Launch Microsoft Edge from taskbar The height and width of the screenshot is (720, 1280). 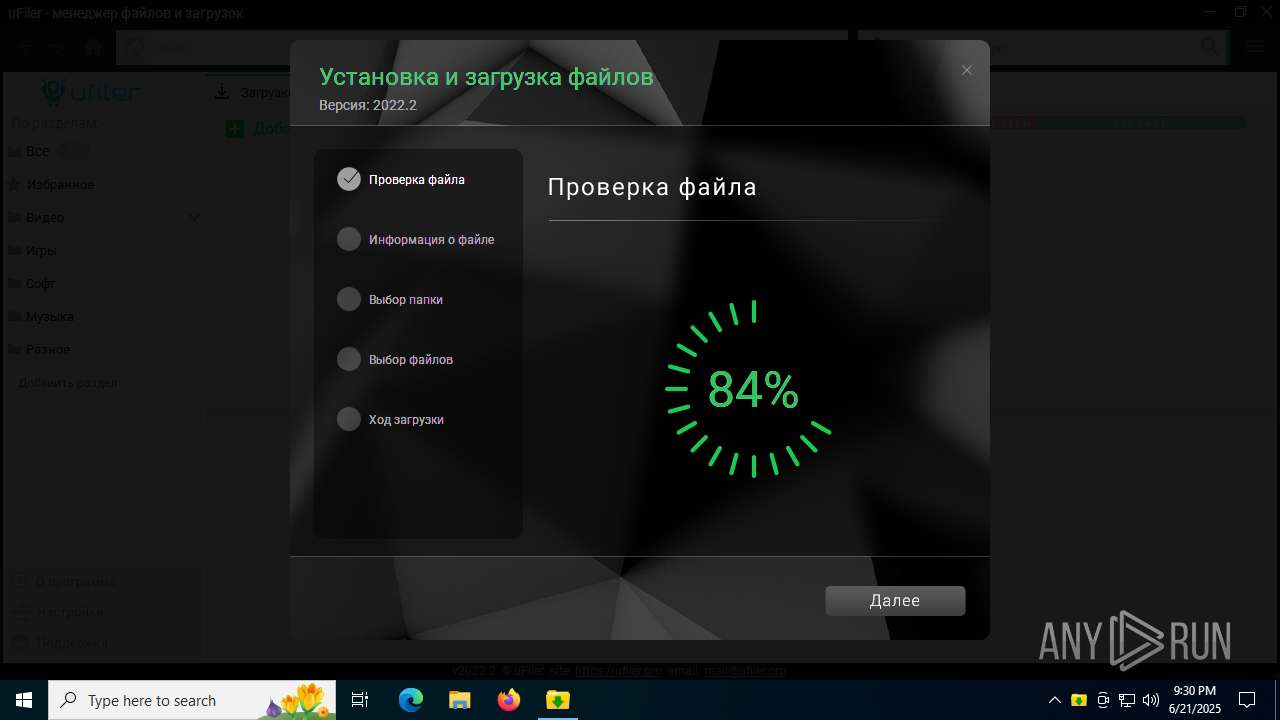point(411,700)
